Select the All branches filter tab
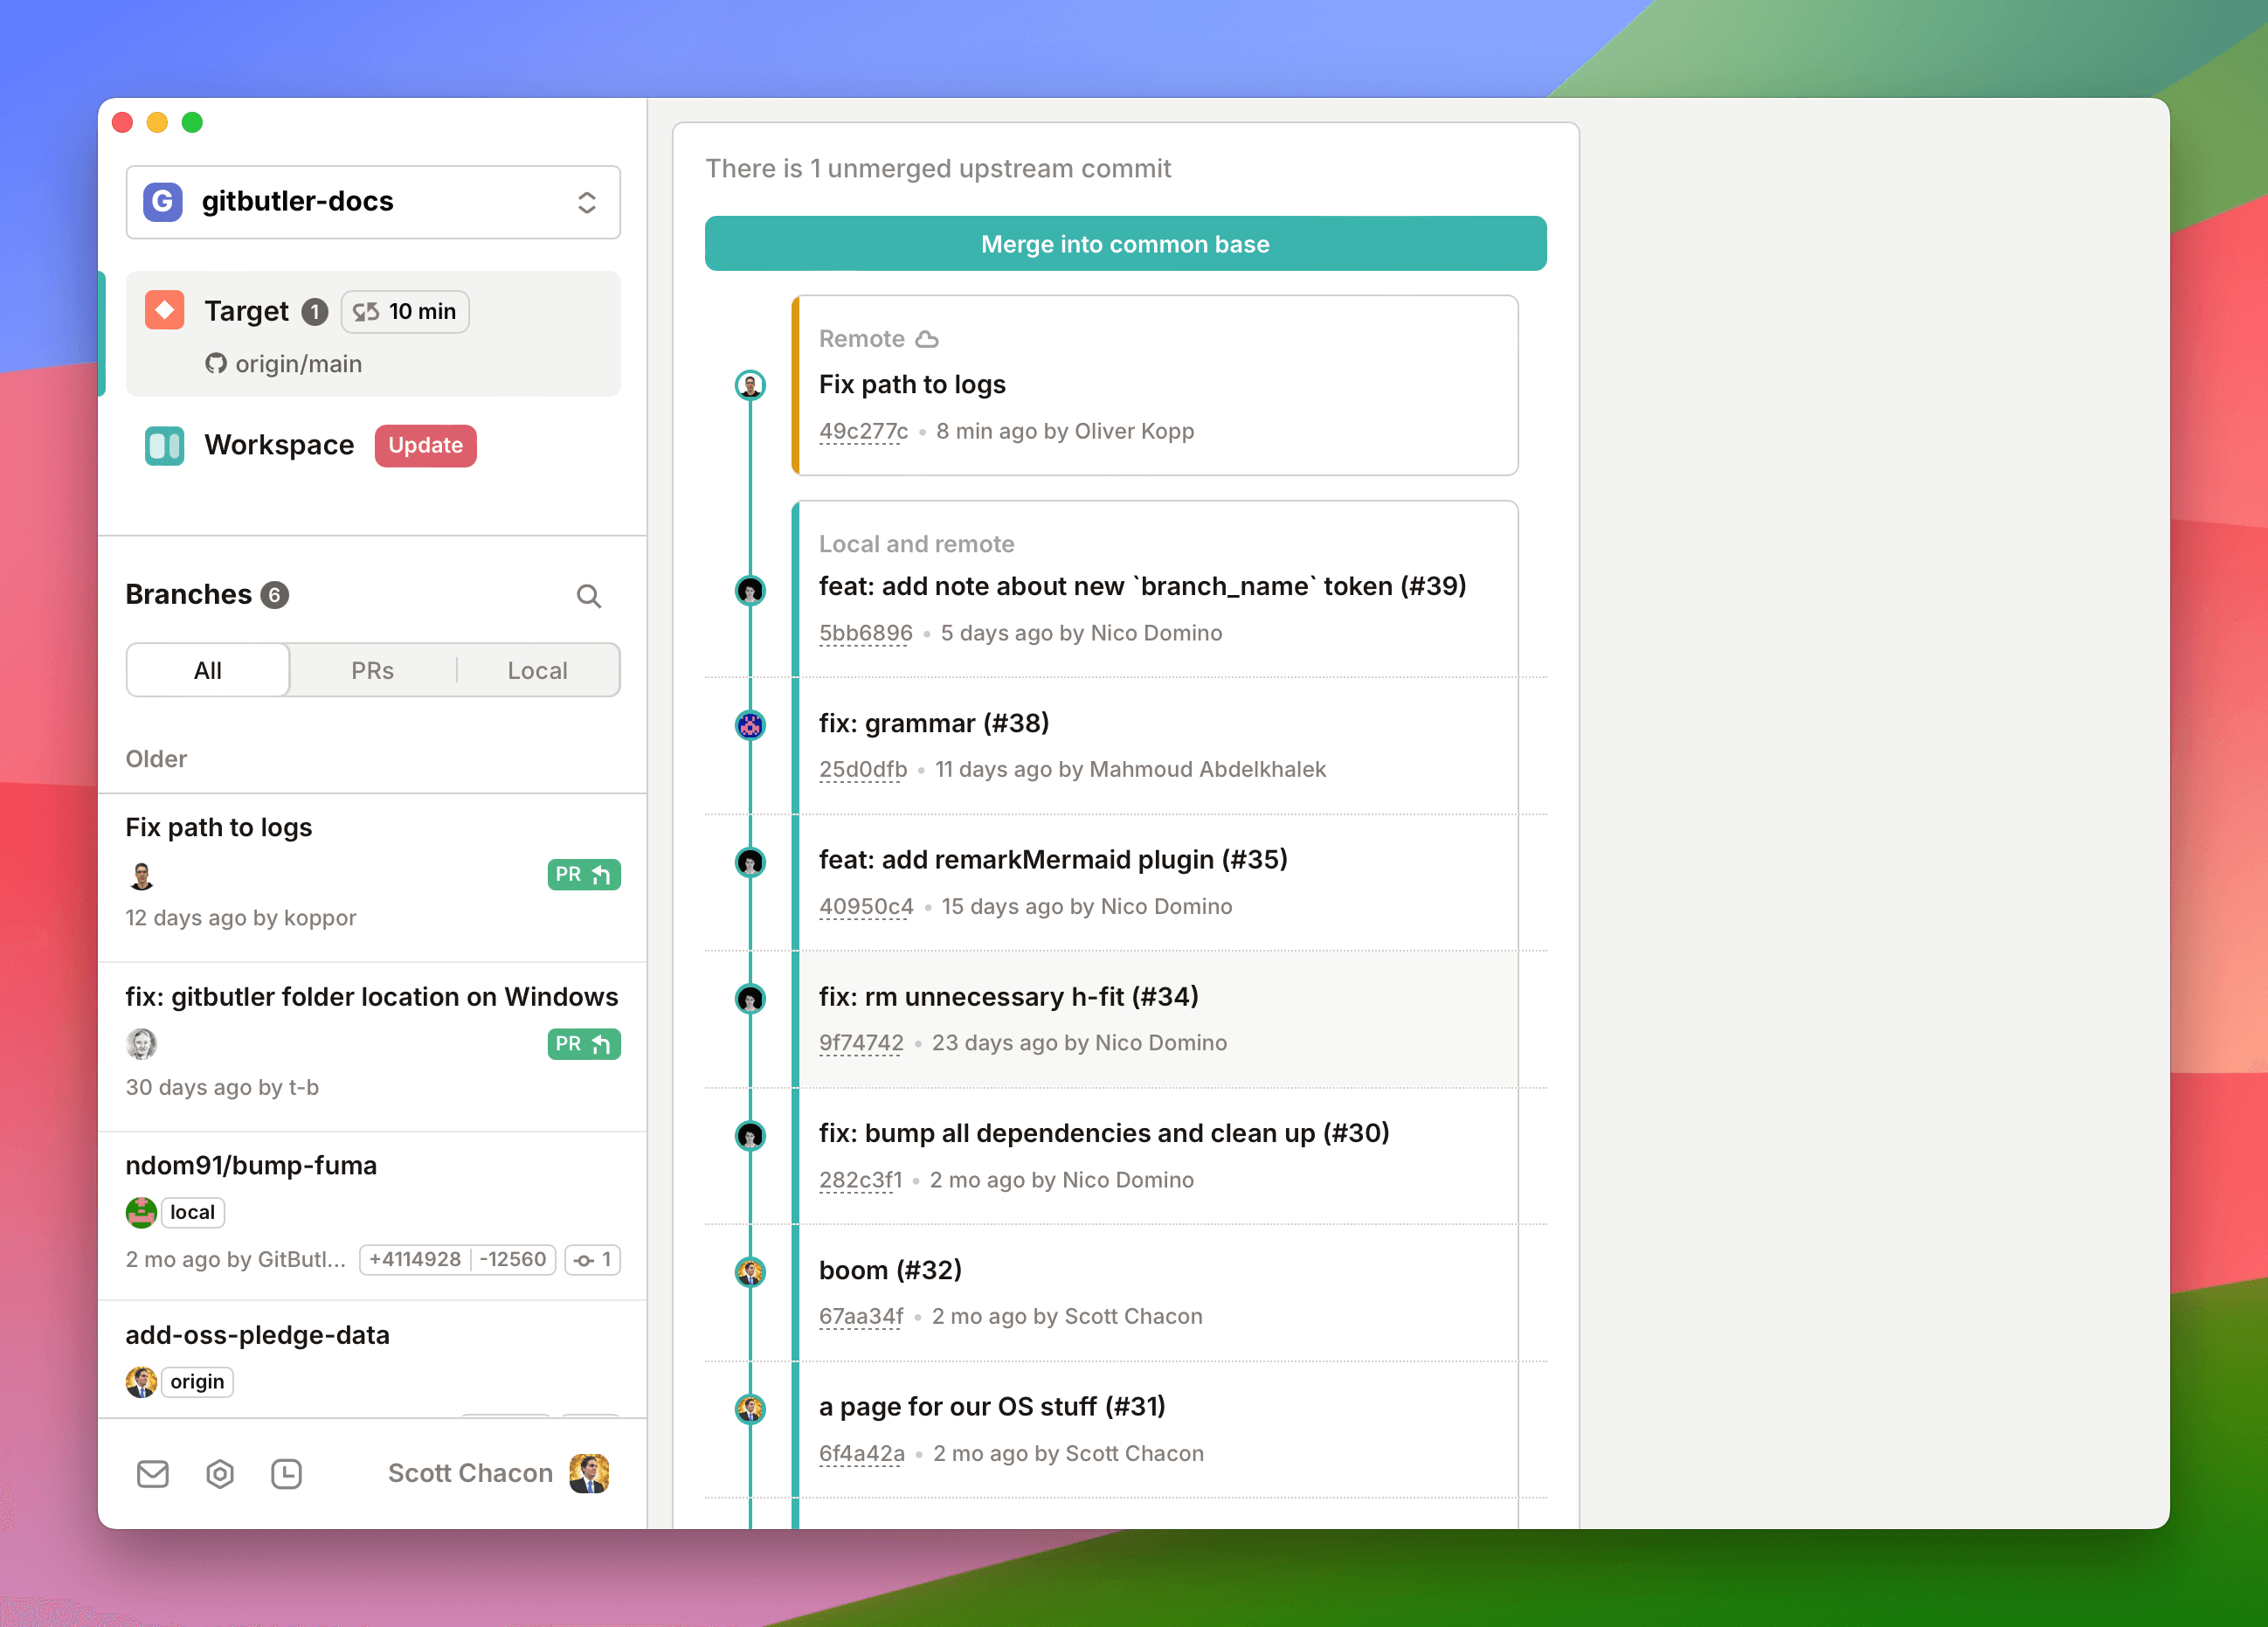Screen dimensions: 2268x1627 point(208,670)
